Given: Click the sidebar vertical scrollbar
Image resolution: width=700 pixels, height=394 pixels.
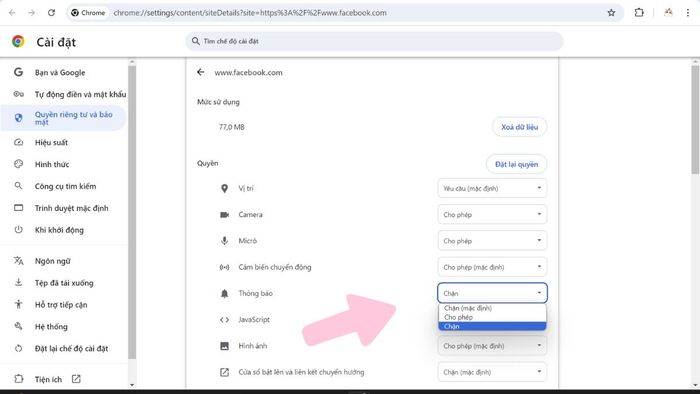Looking at the screenshot, I should point(132,212).
